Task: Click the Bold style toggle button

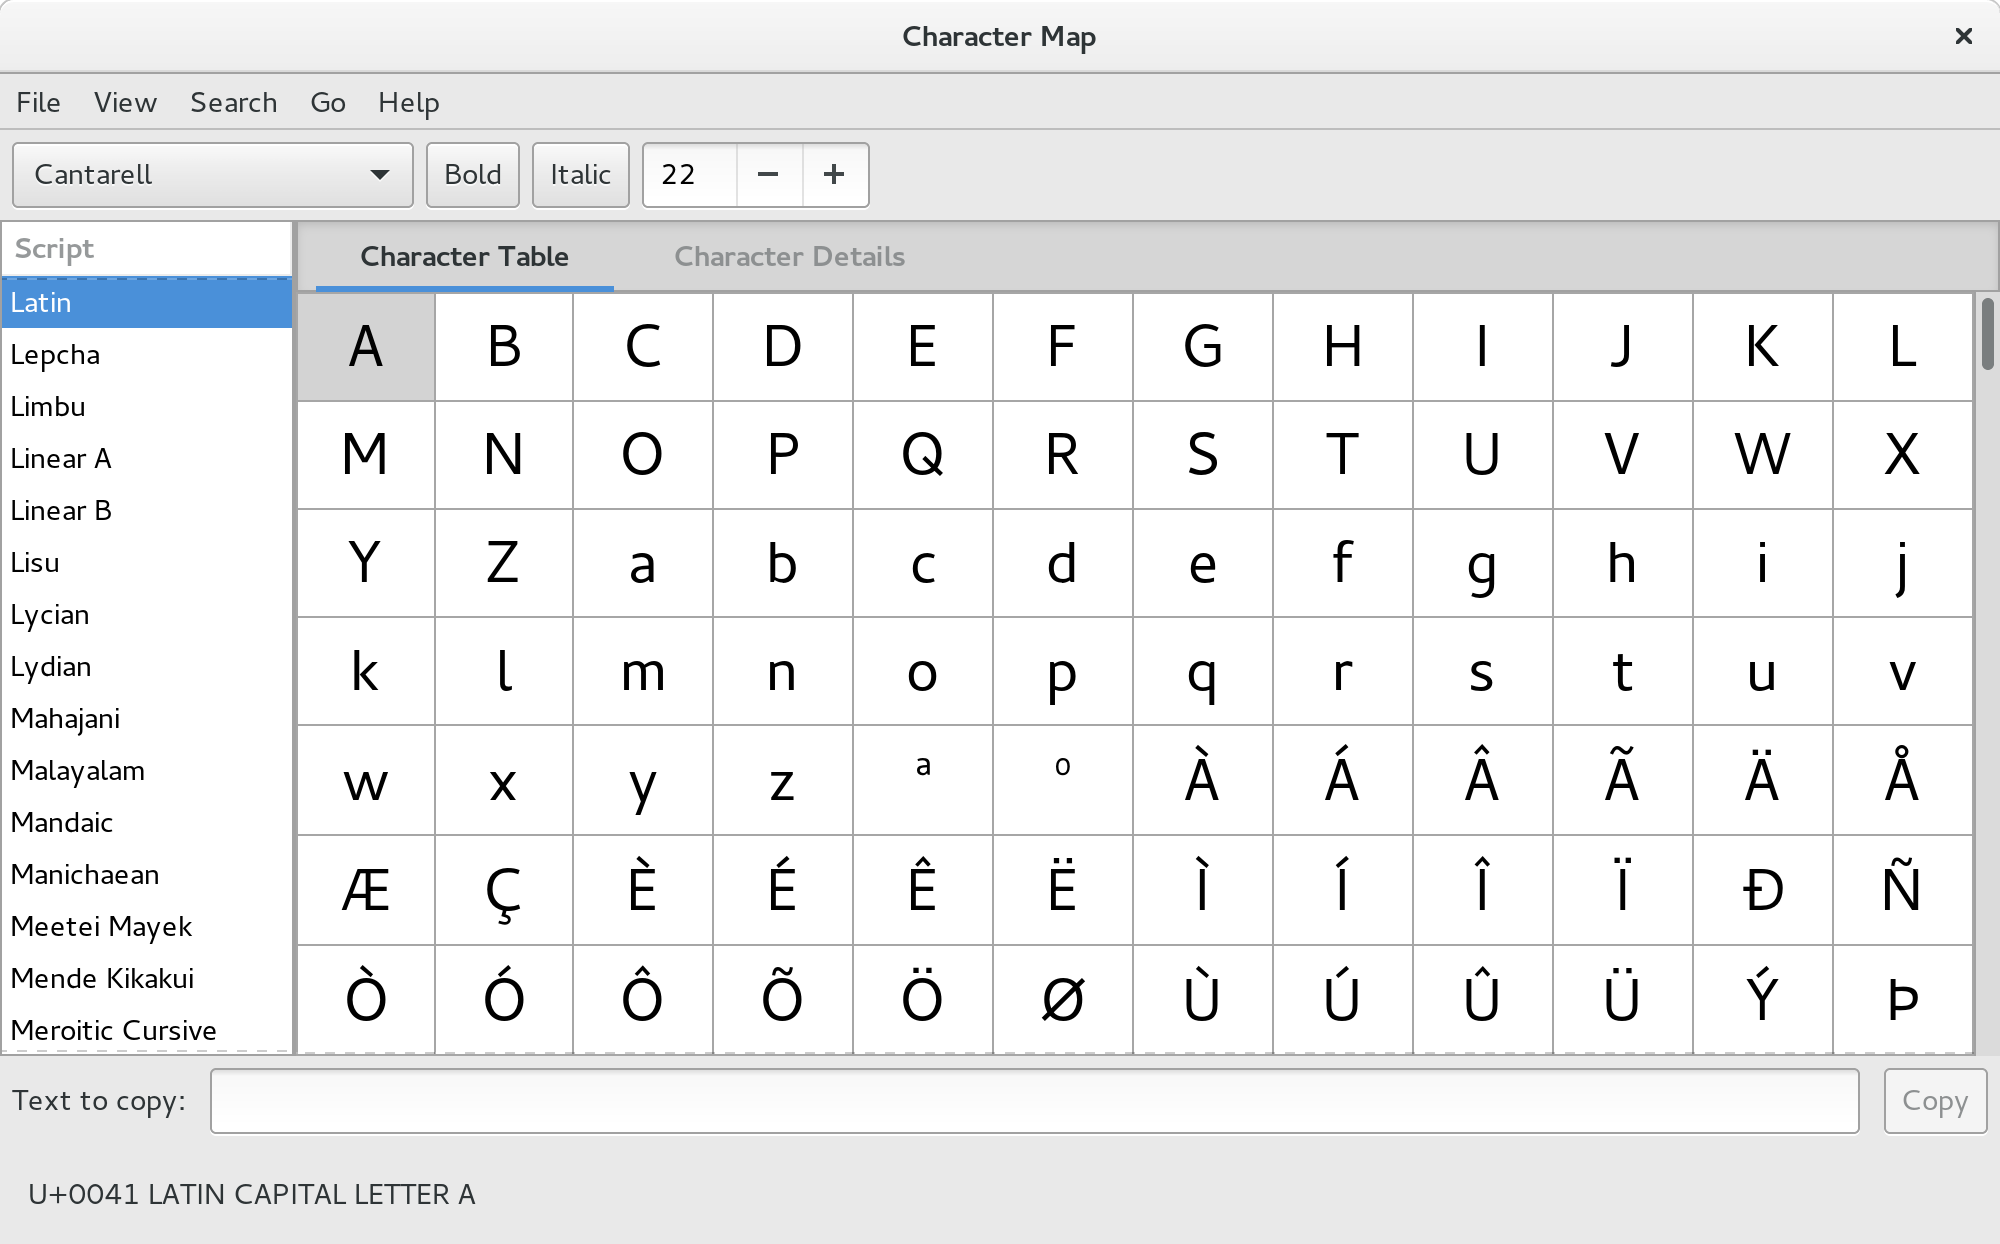Action: pos(473,173)
